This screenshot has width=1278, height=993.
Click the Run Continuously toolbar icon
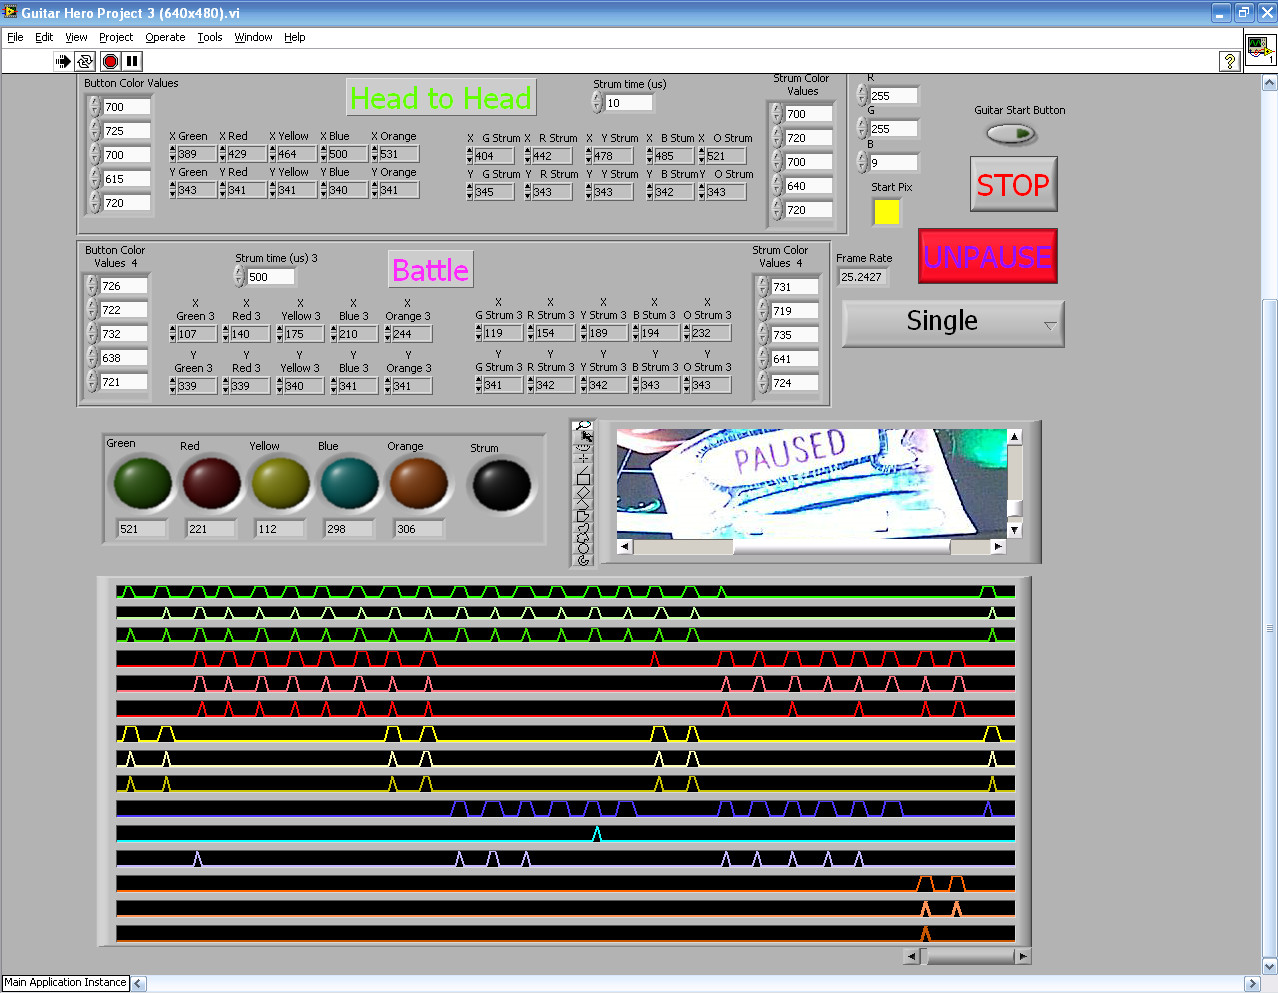tap(85, 61)
